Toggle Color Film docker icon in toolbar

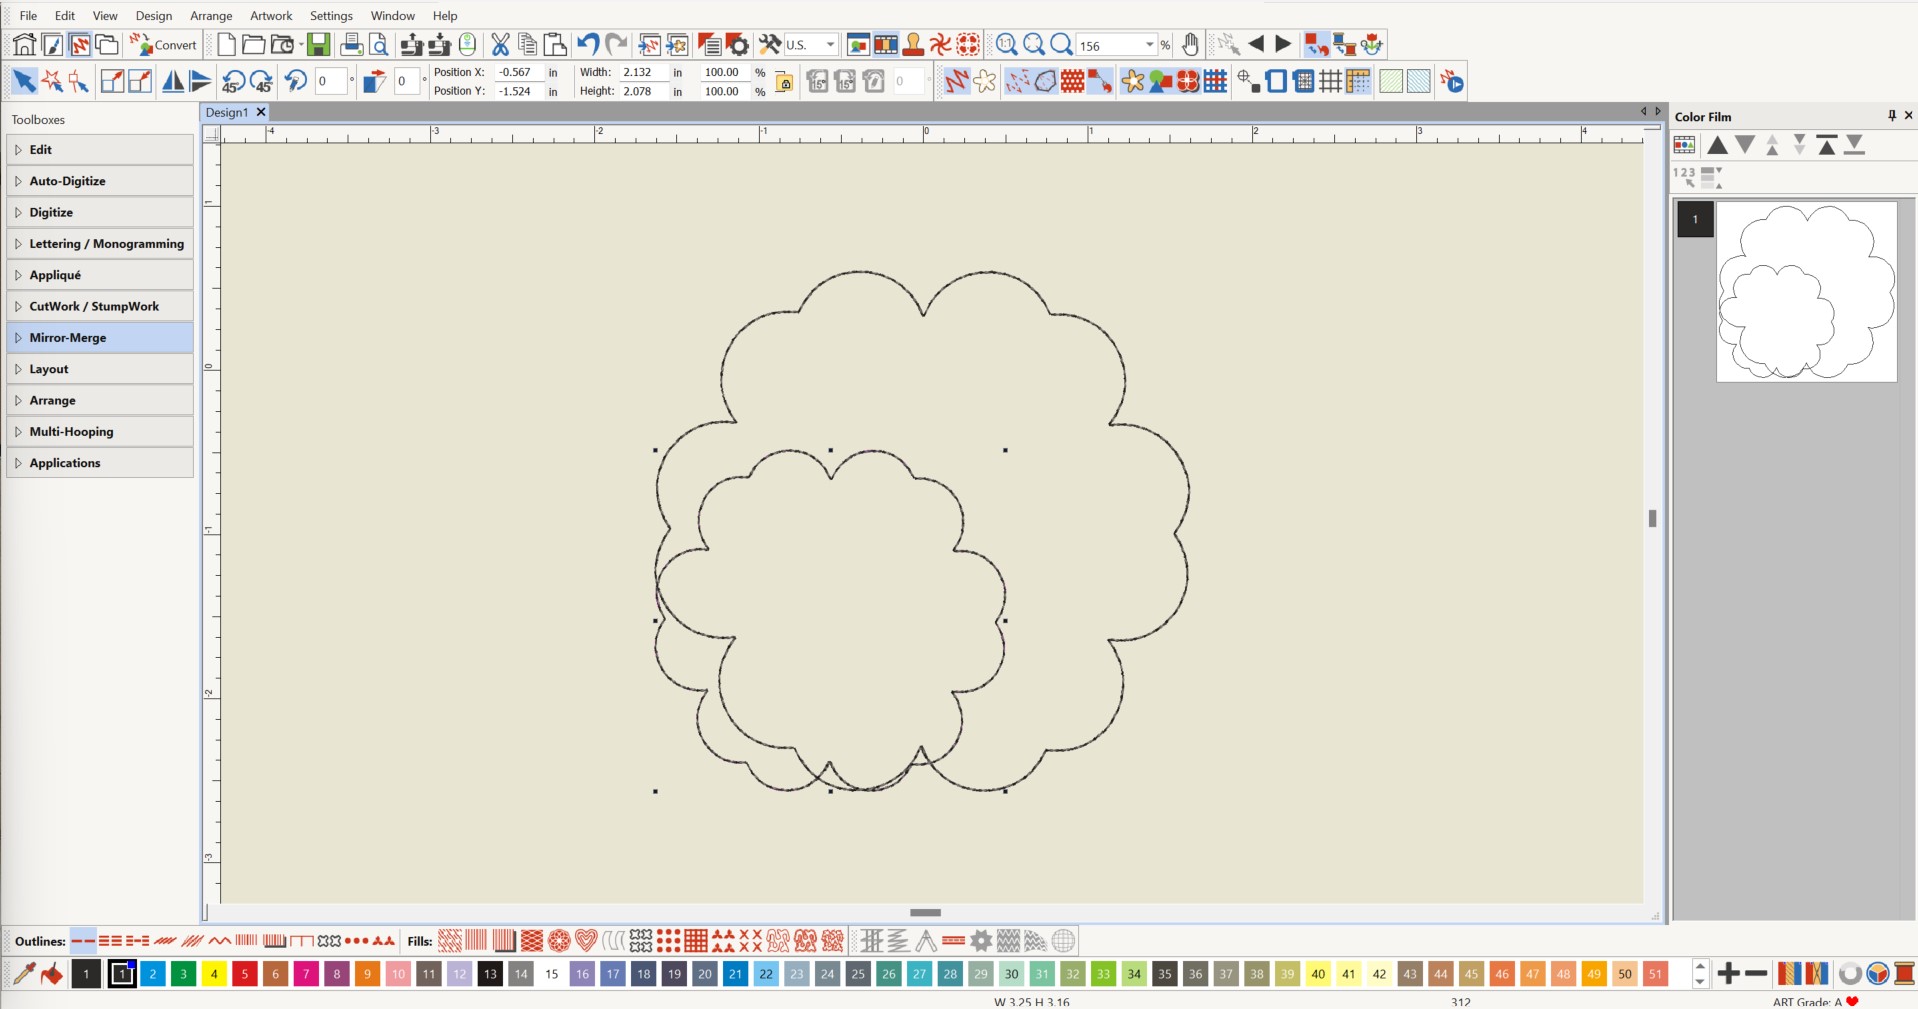pyautogui.click(x=885, y=44)
